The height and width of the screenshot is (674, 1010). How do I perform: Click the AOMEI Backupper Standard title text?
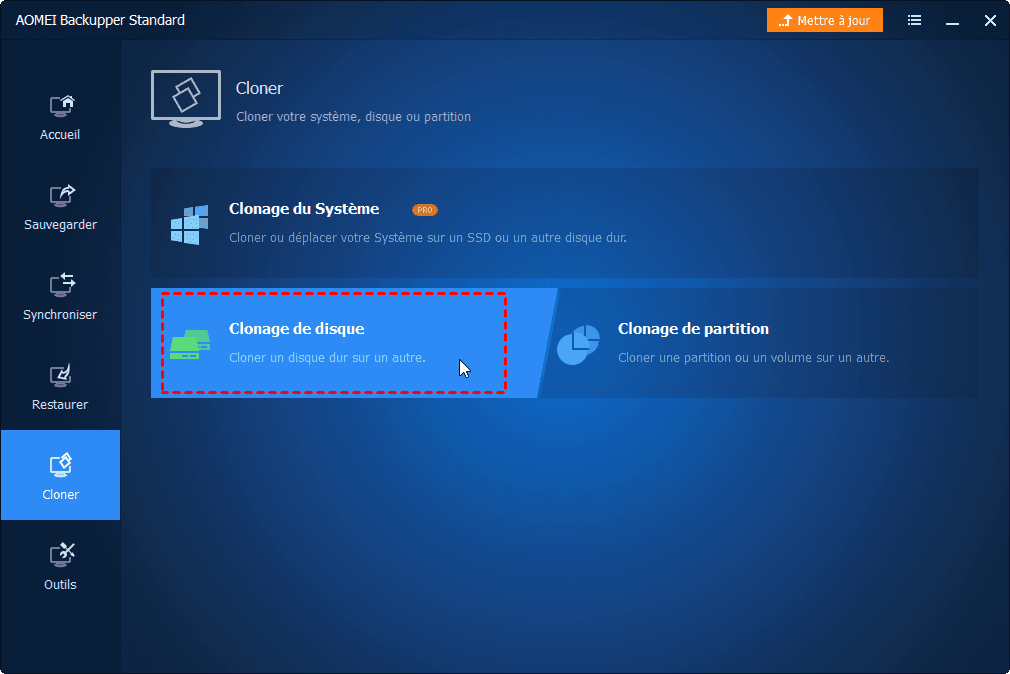(100, 21)
